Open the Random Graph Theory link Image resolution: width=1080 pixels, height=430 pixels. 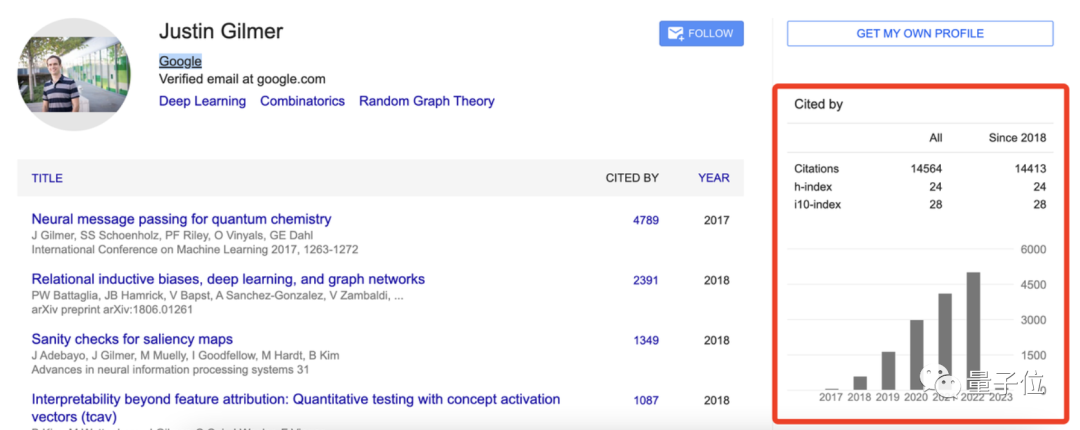point(426,101)
